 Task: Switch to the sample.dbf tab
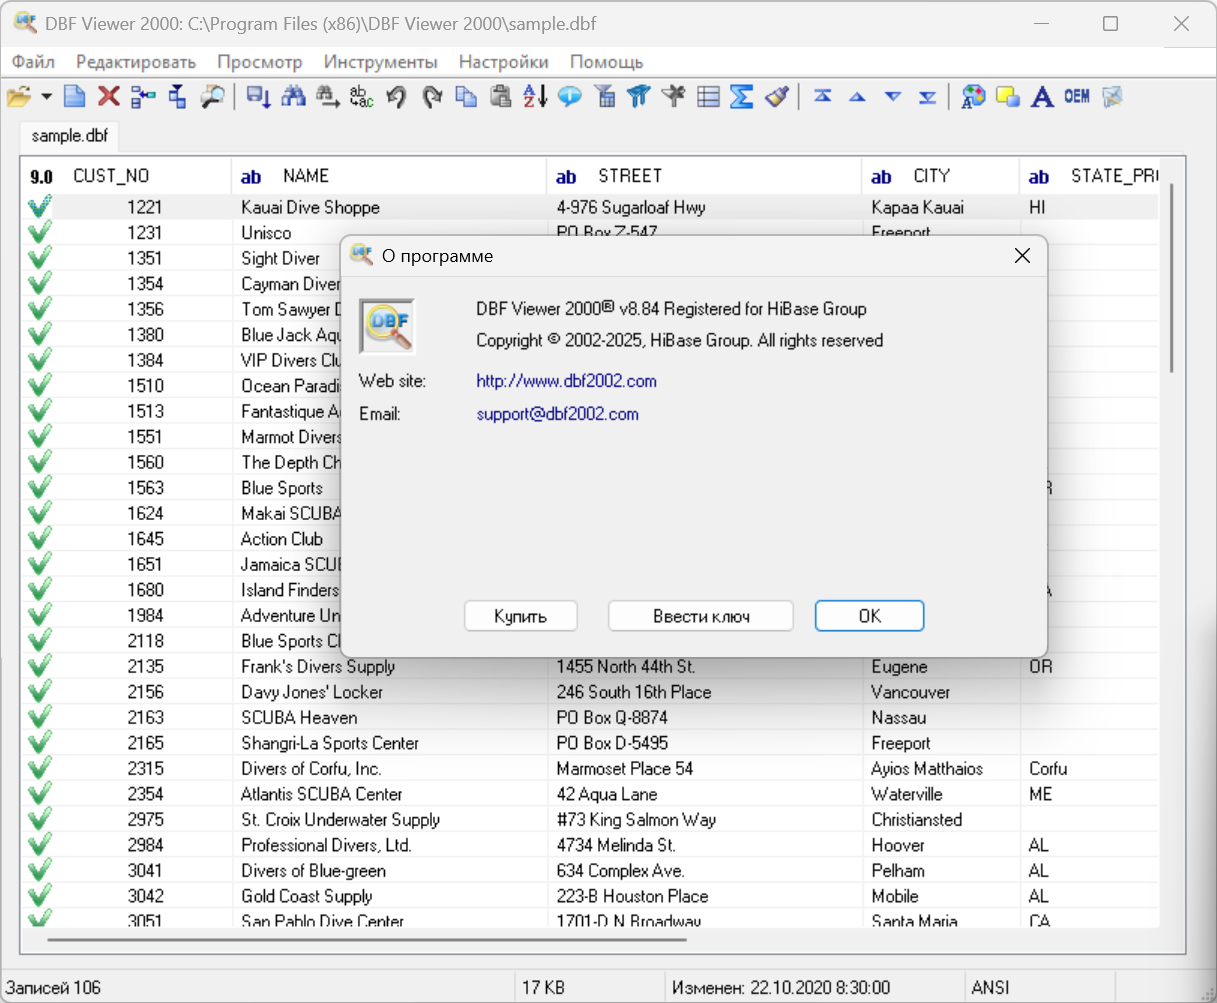69,136
